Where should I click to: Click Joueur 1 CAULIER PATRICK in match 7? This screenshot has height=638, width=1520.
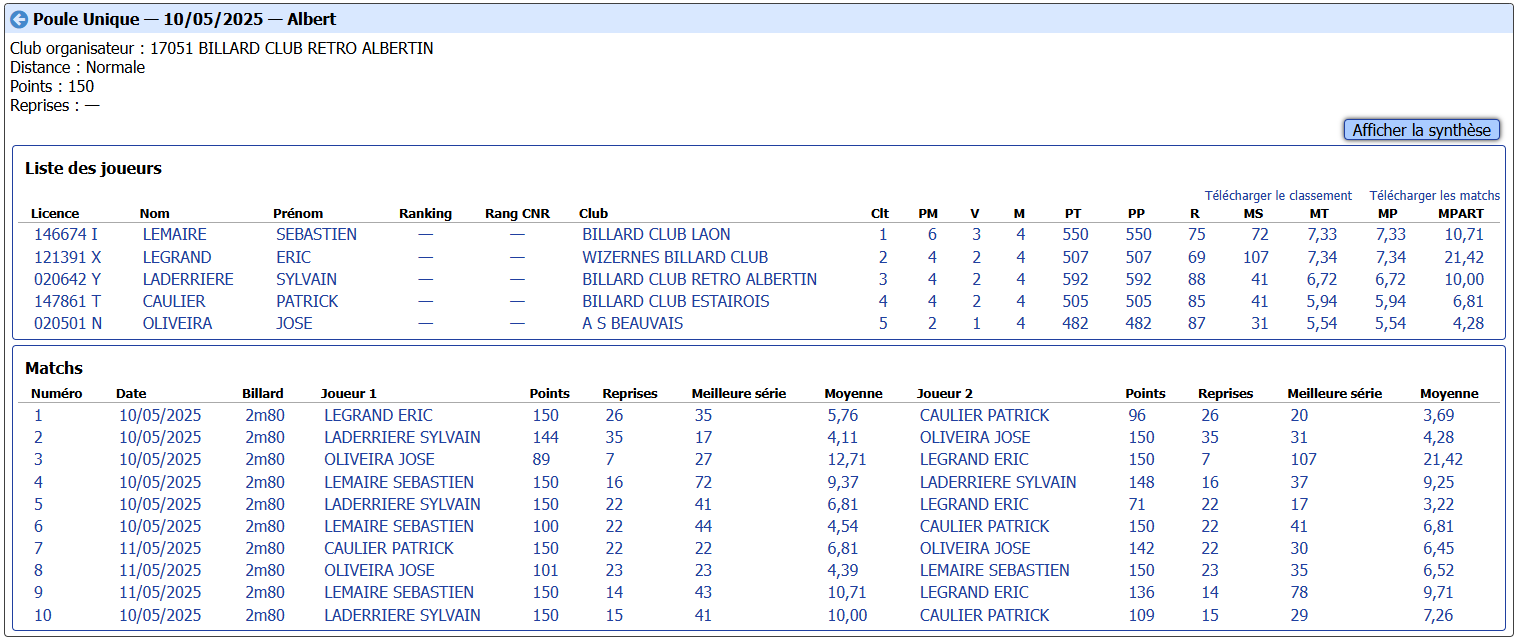click(x=389, y=548)
